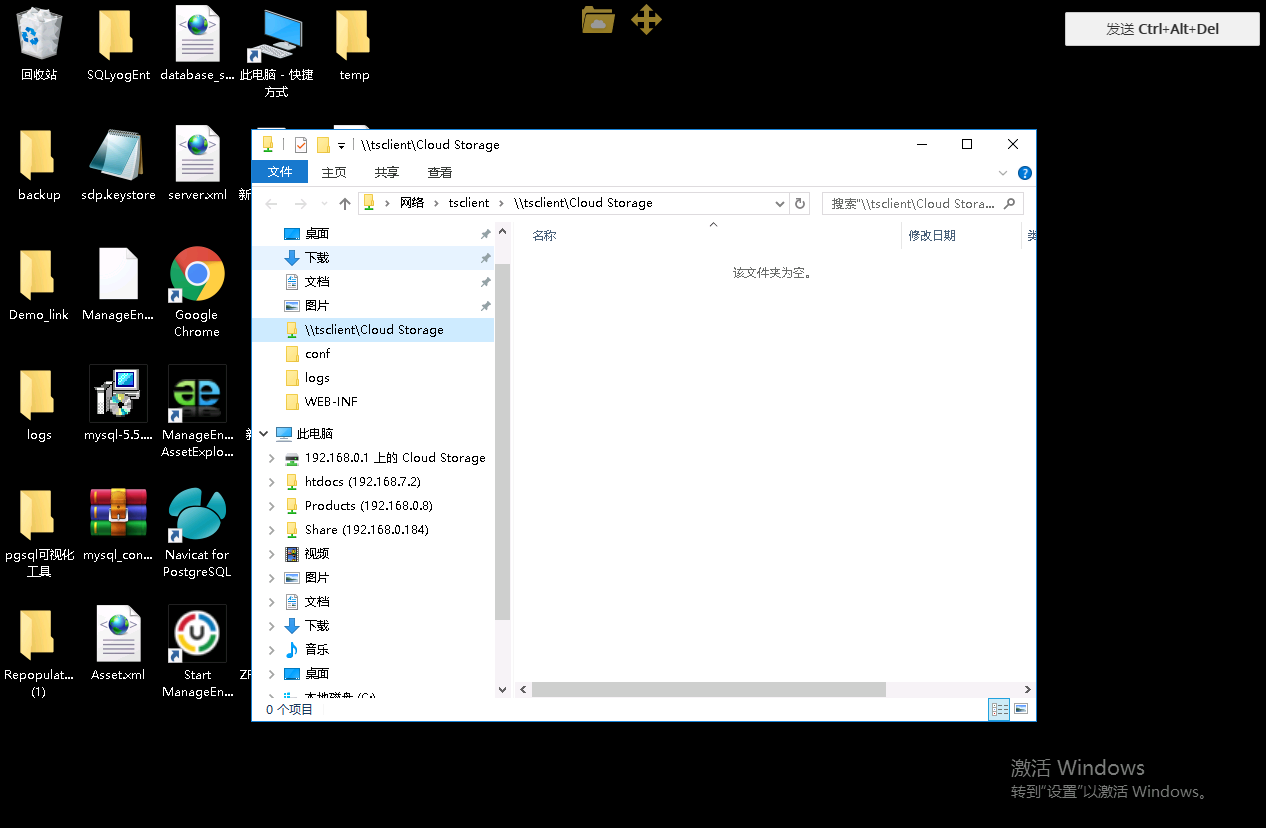Switch to details view layout
This screenshot has width=1266, height=828.
point(999,709)
